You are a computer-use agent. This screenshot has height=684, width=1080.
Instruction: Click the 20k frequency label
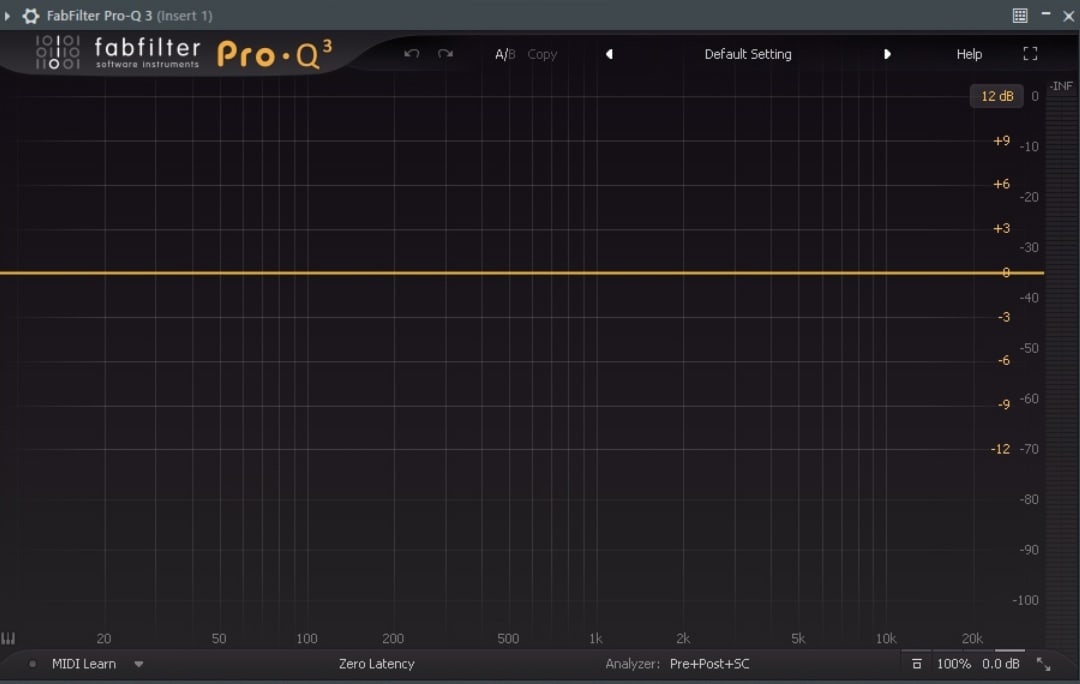tap(972, 639)
